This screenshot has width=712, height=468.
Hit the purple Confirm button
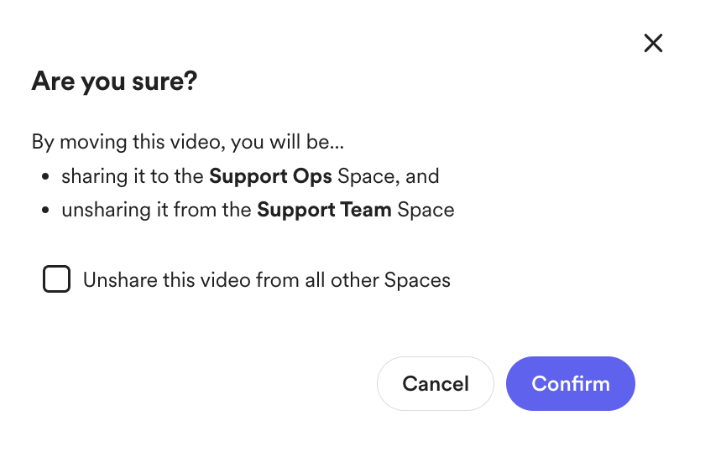pyautogui.click(x=570, y=384)
